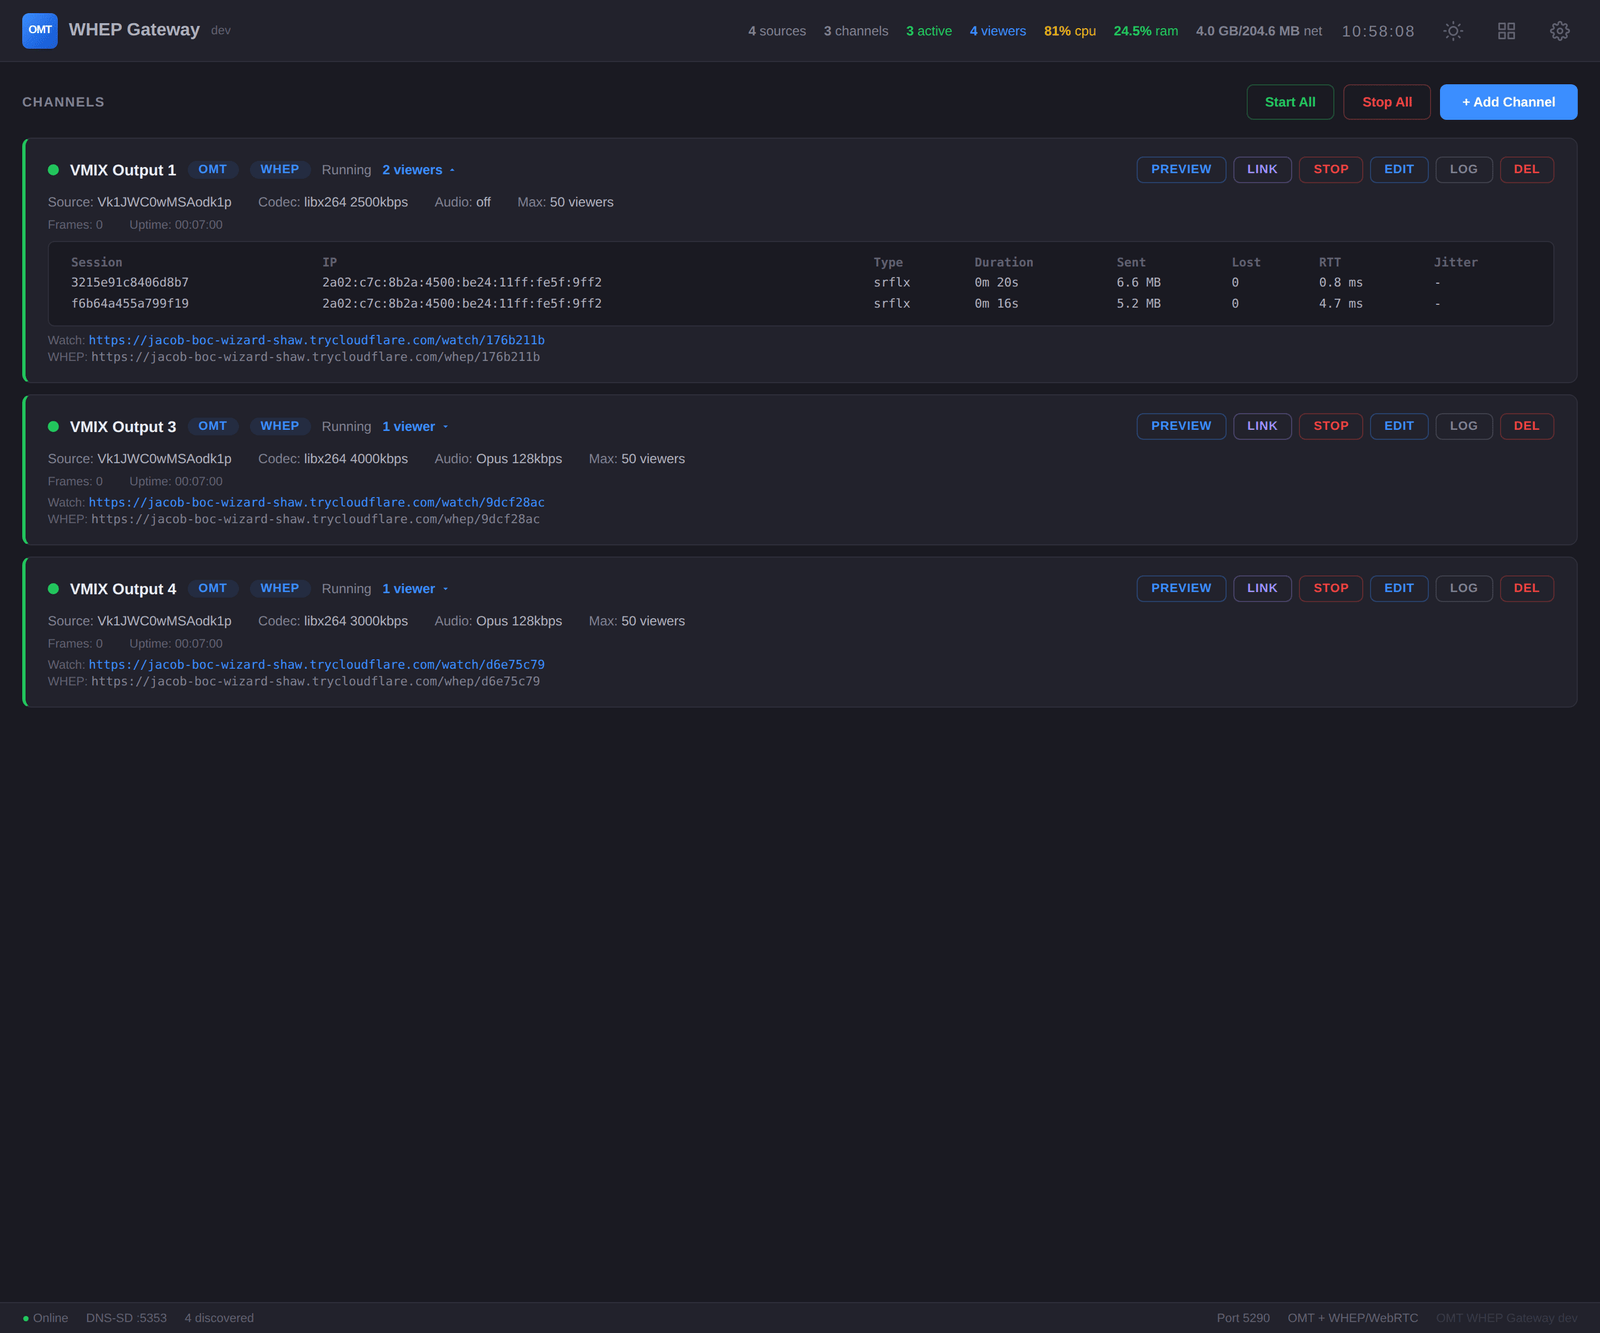1600x1333 pixels.
Task: Click the OMT logo icon
Action: 40,30
